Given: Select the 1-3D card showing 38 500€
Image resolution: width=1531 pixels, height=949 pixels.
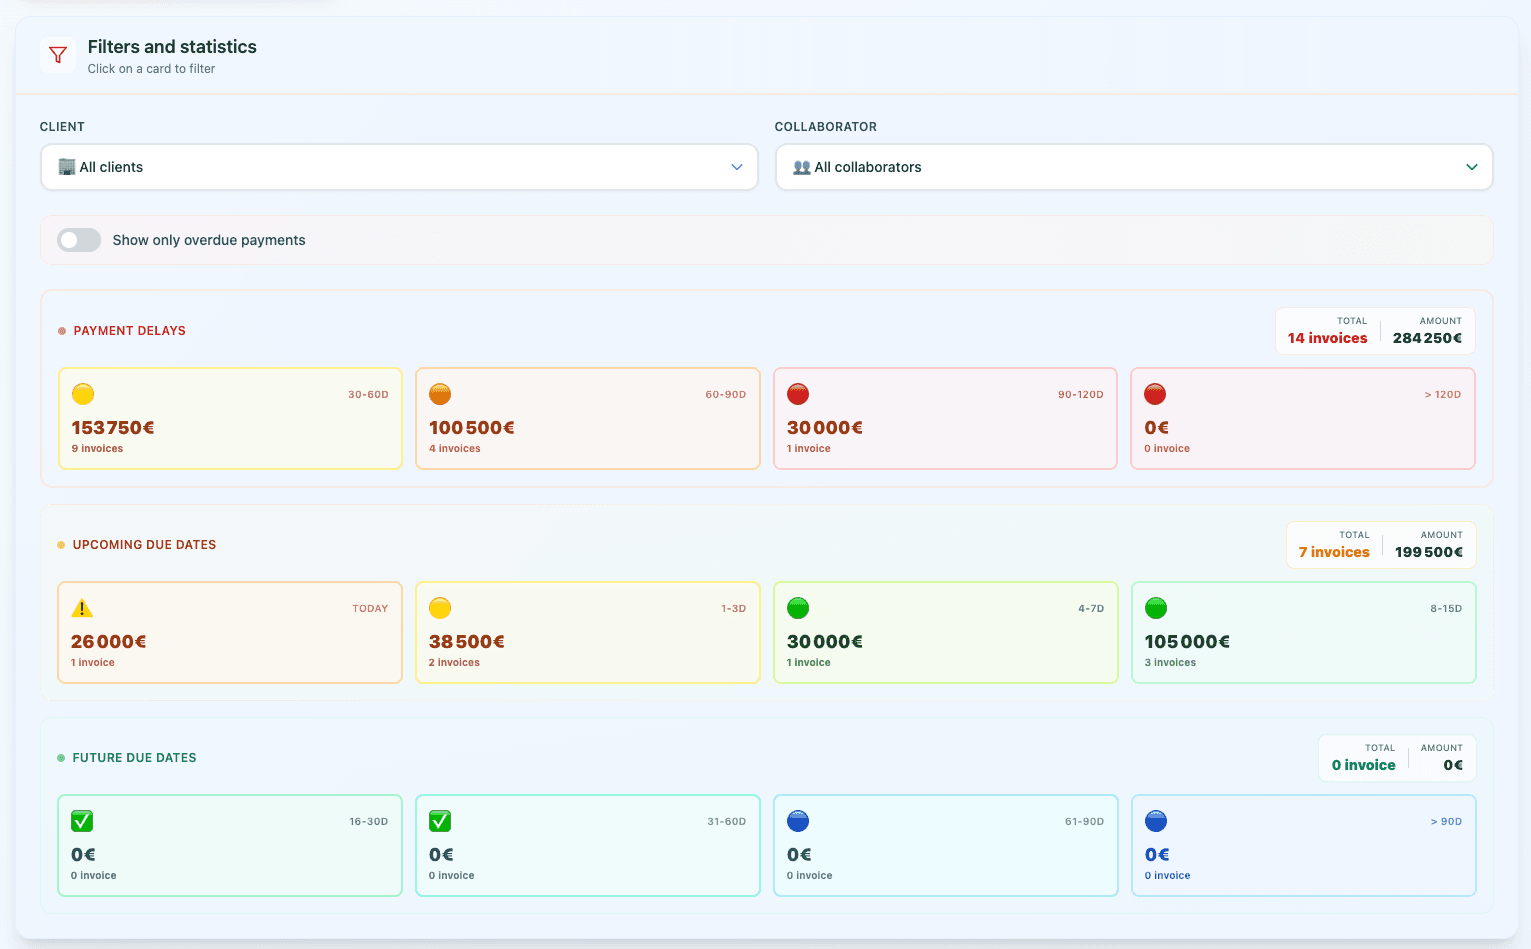Looking at the screenshot, I should point(587,633).
